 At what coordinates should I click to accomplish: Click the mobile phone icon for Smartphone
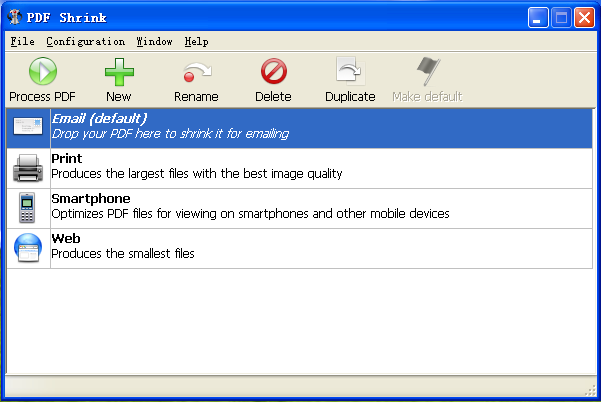pos(27,208)
